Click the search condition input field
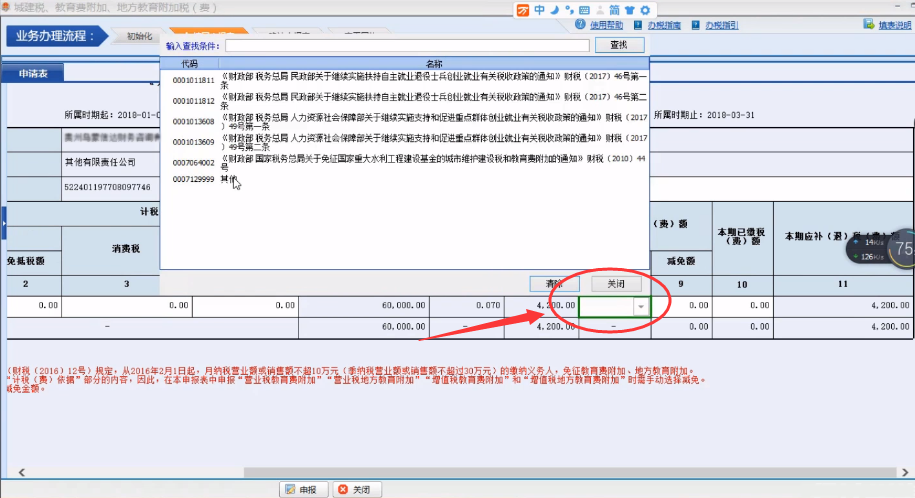 407,45
